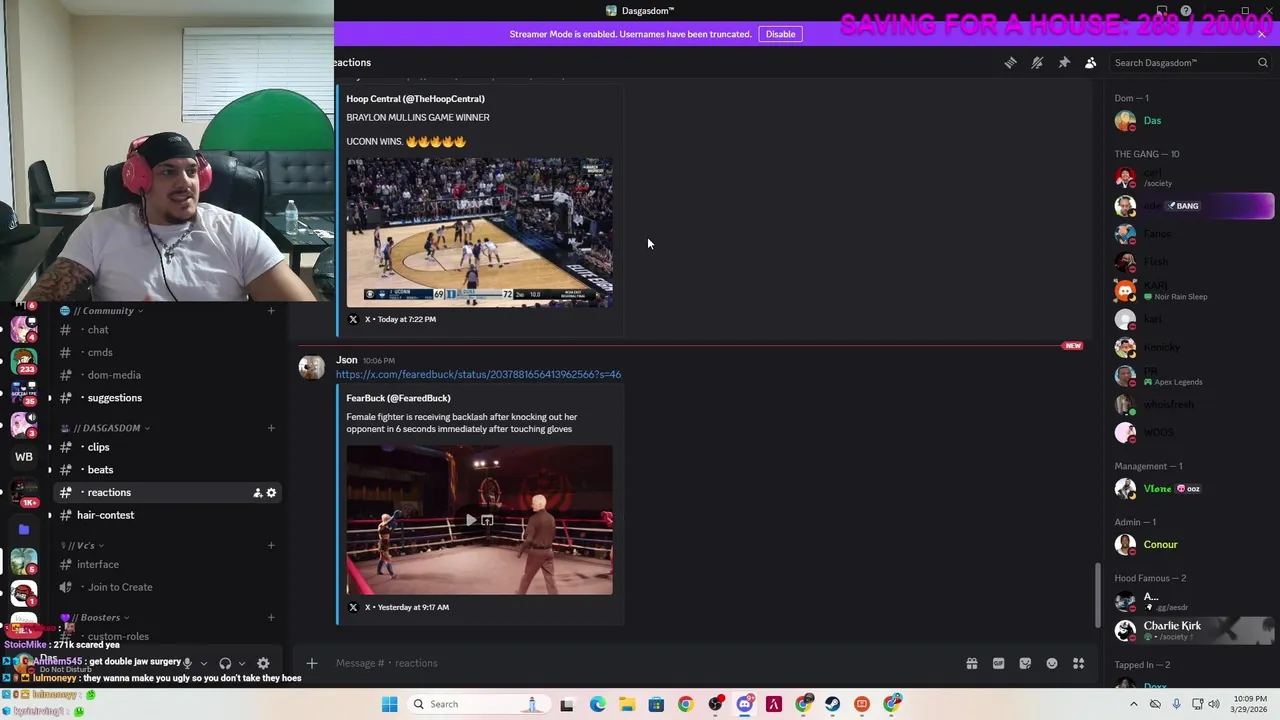This screenshot has height=720, width=1280.
Task: Dismiss the Streamer Mode banner
Action: click(1261, 34)
